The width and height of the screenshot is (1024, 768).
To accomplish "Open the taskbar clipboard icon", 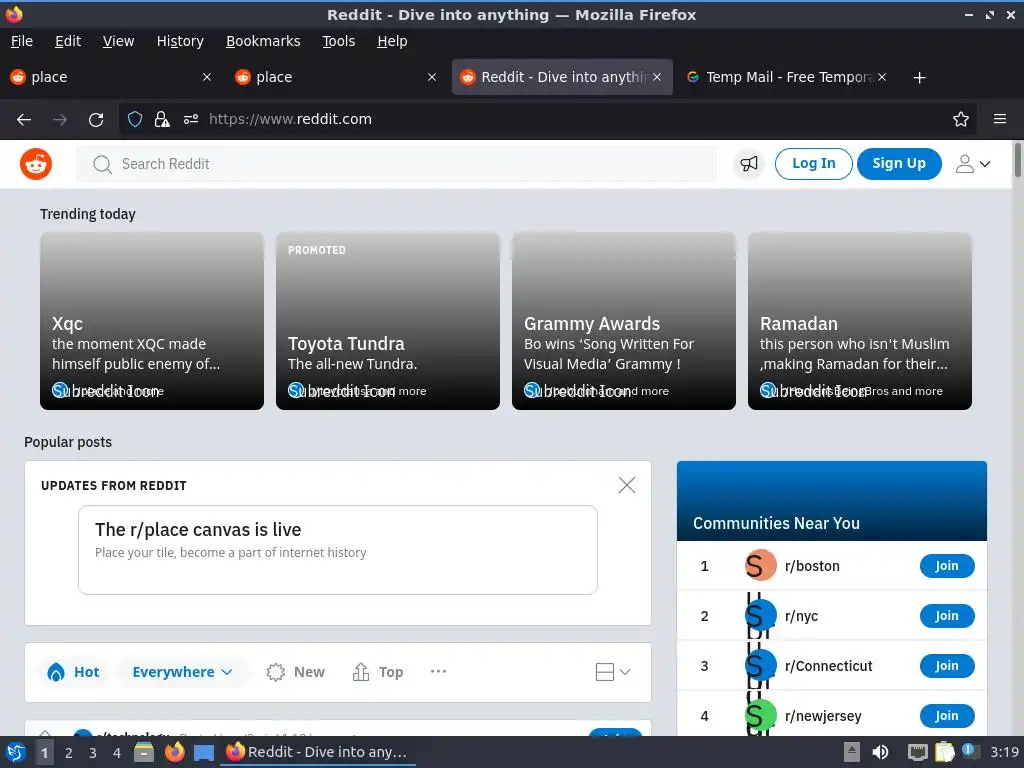I will point(944,752).
